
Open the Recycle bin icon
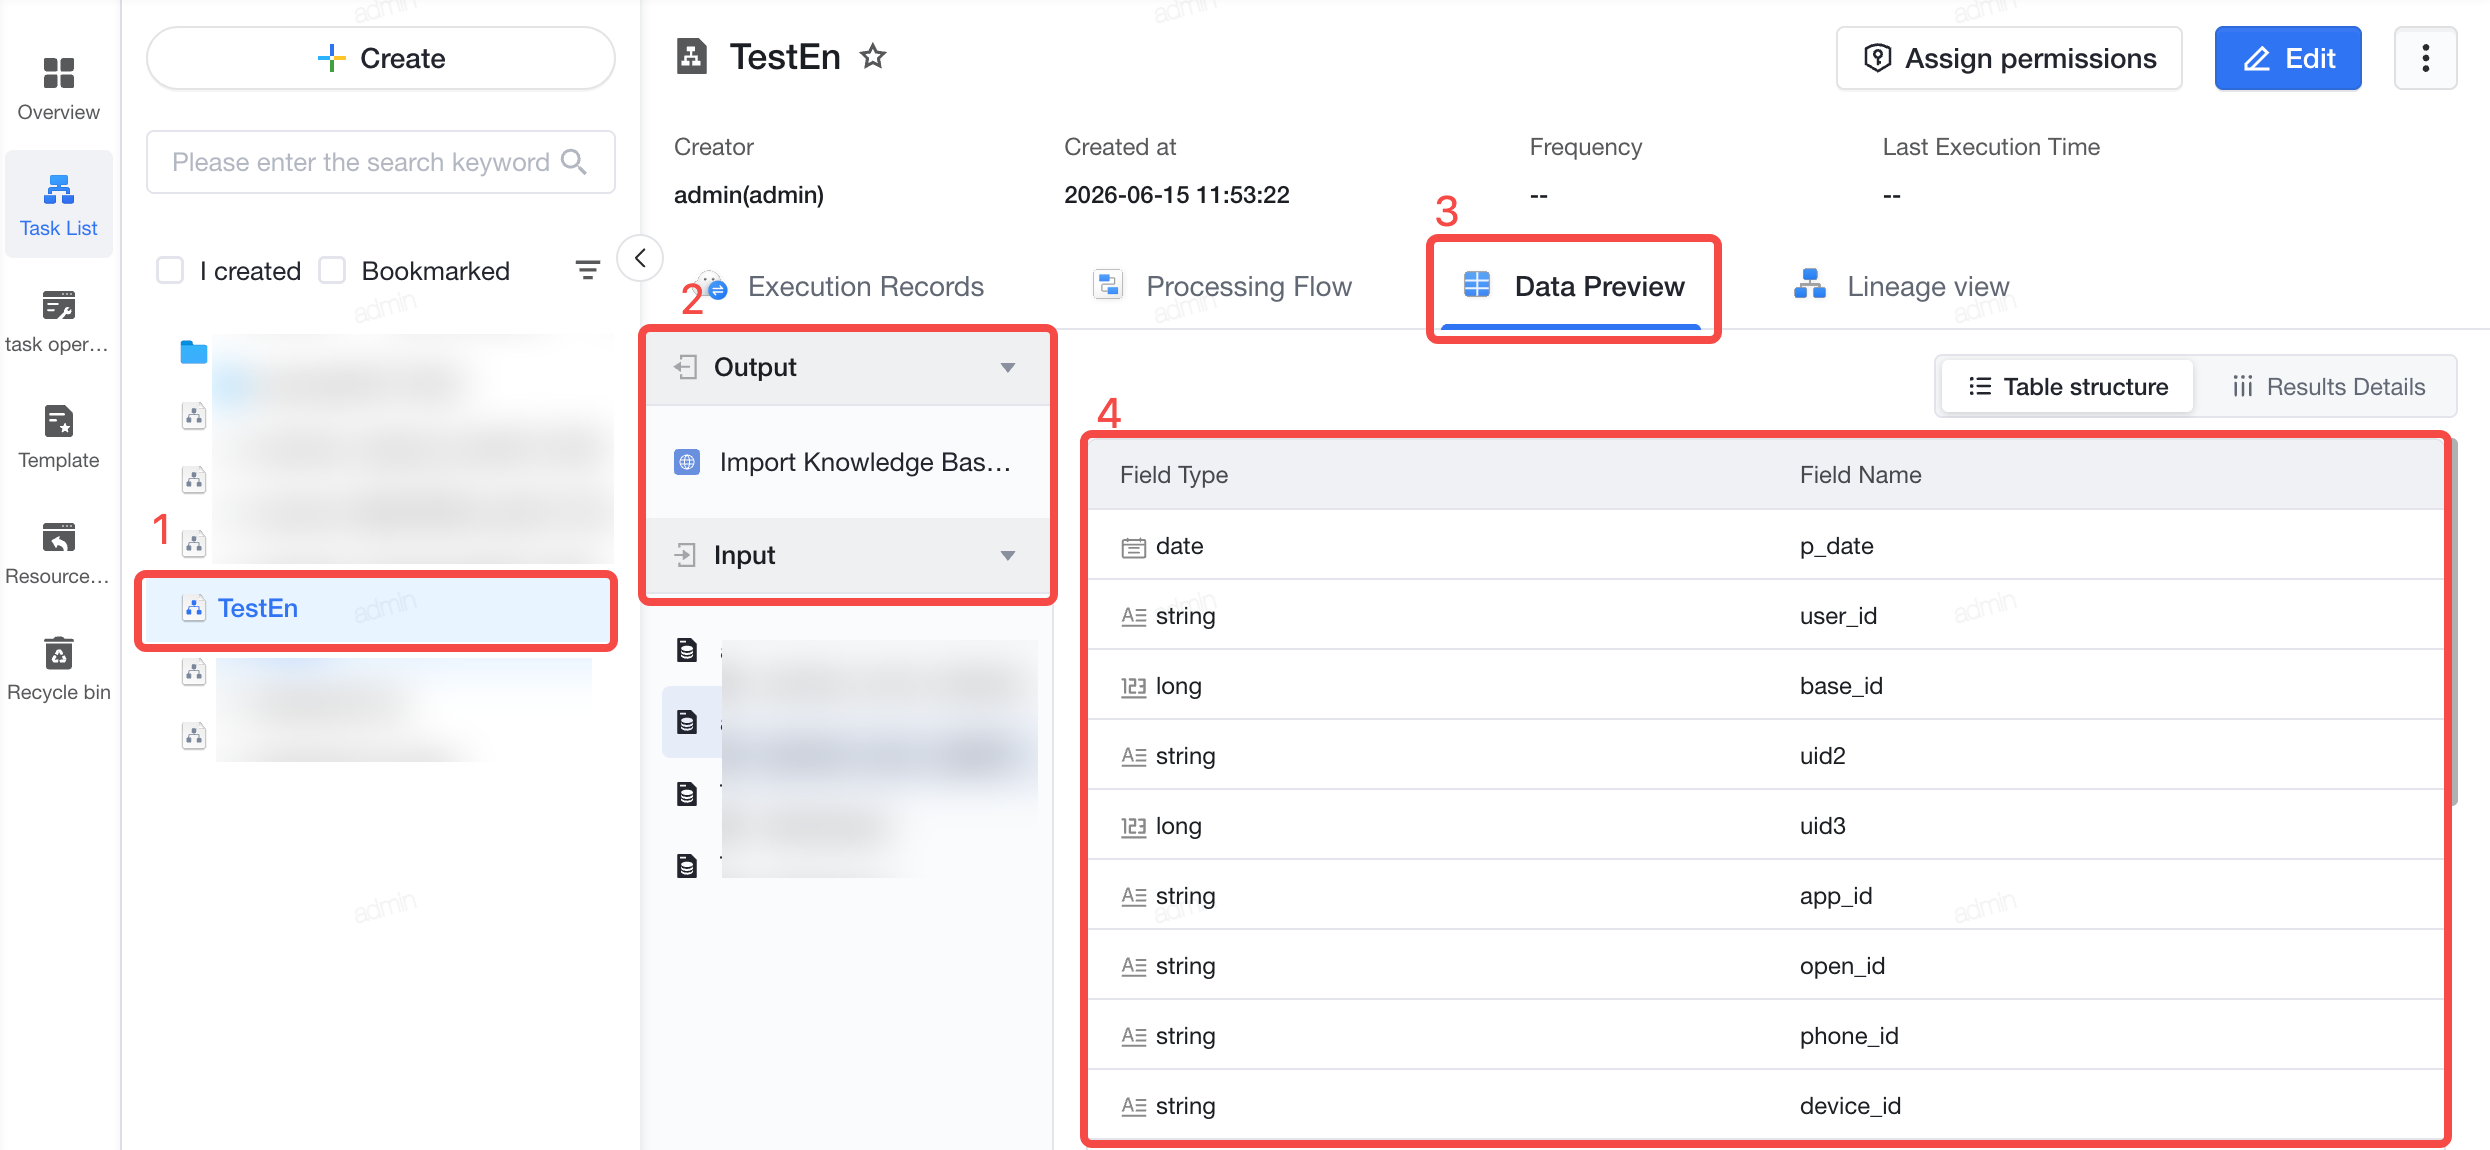click(59, 654)
